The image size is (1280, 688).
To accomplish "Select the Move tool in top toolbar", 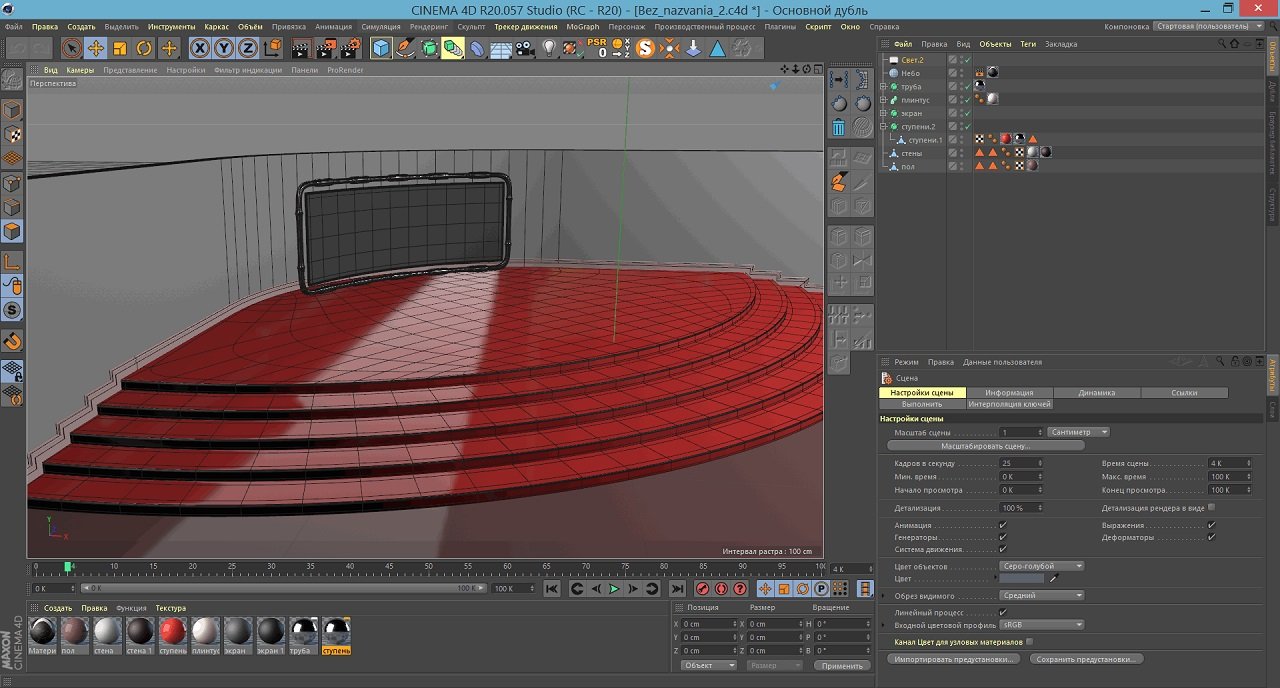I will (96, 48).
